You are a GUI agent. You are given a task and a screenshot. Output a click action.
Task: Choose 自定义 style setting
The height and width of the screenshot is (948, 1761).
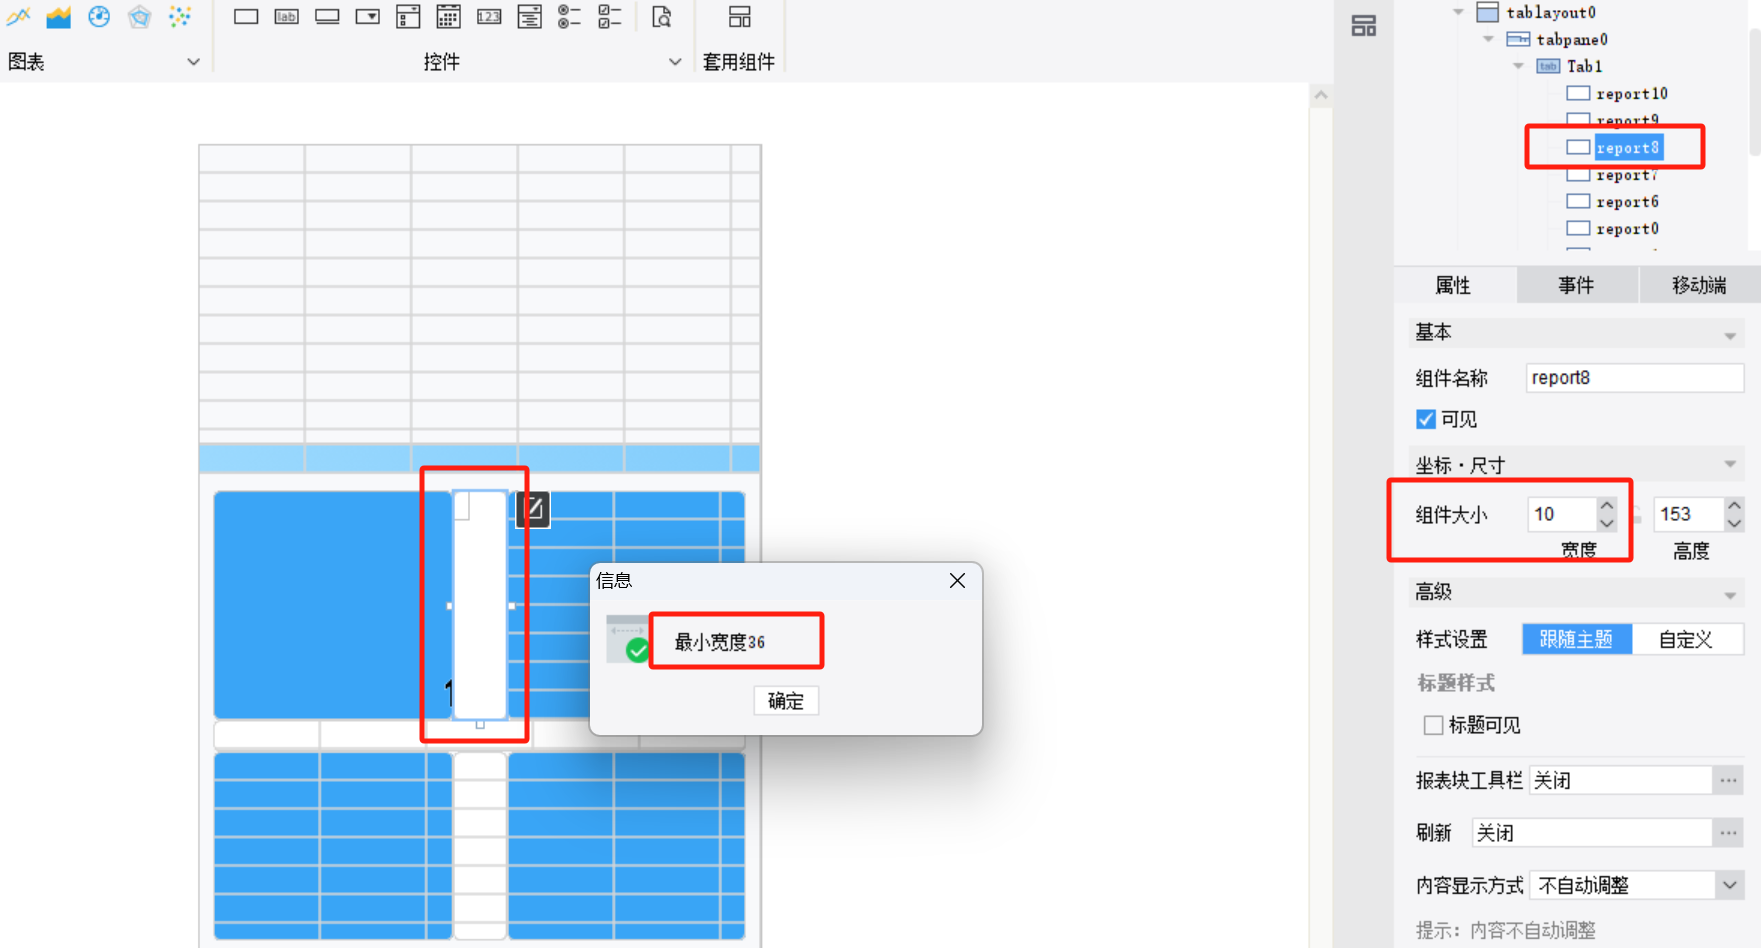(x=1687, y=639)
